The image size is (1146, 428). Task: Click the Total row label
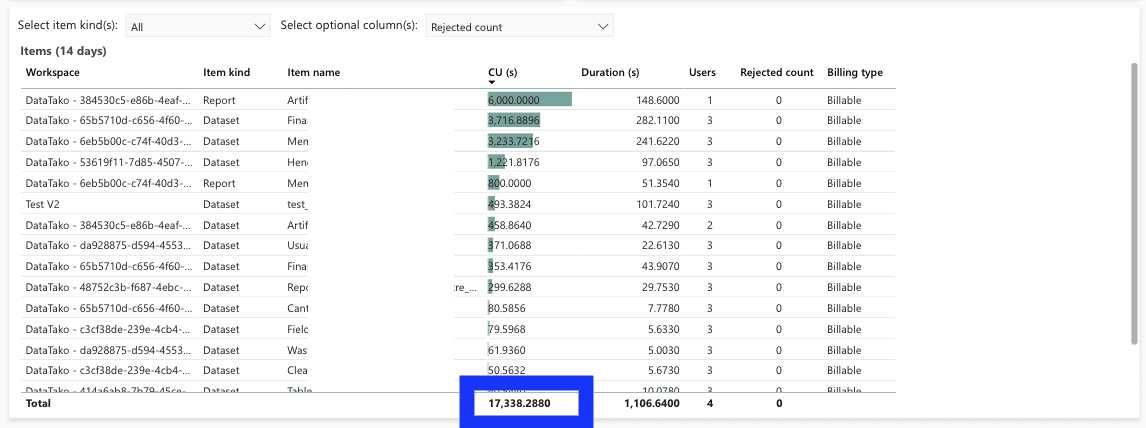38,402
